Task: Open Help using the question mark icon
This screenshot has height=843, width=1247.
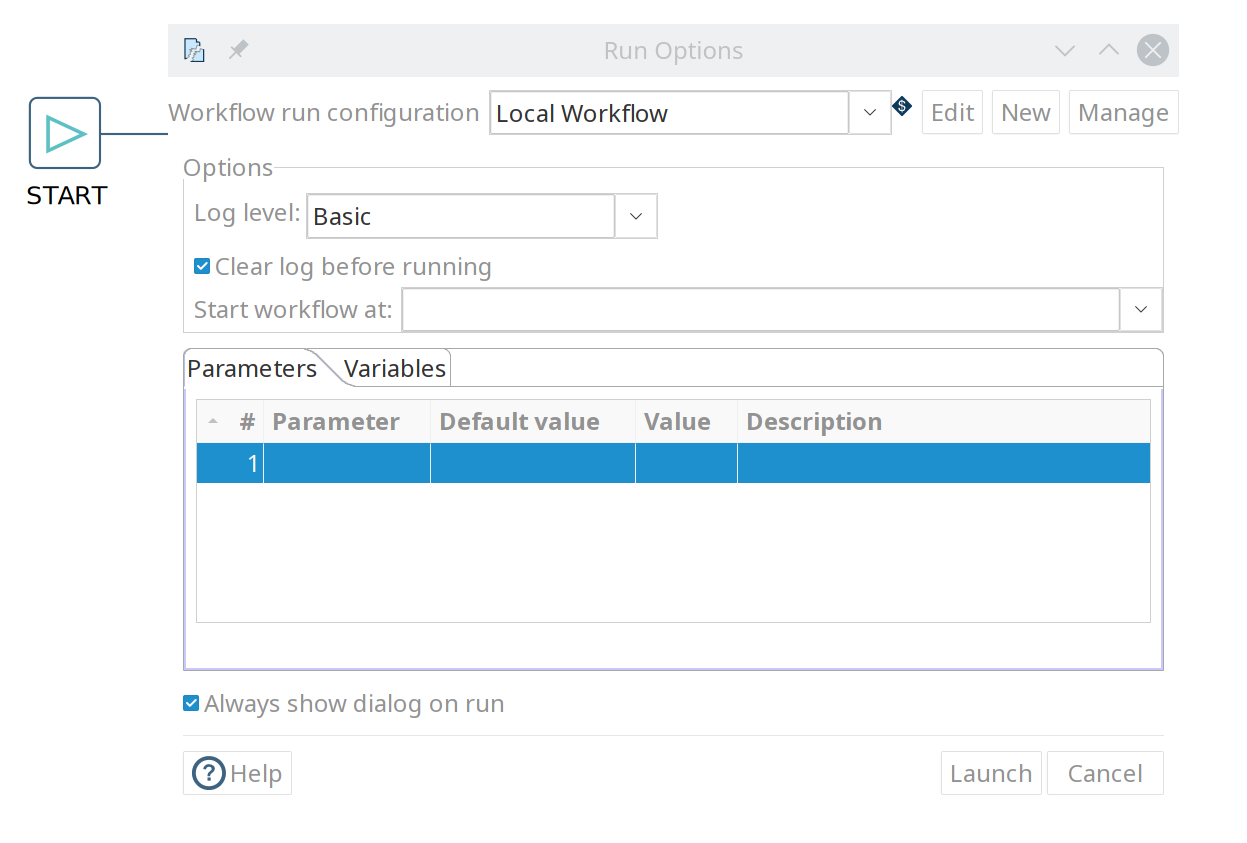Action: point(209,773)
